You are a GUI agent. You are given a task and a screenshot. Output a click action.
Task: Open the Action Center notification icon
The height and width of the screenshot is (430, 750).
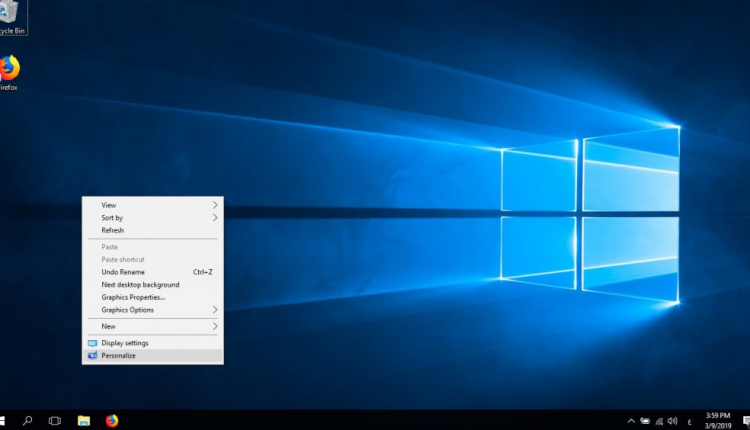tap(746, 420)
